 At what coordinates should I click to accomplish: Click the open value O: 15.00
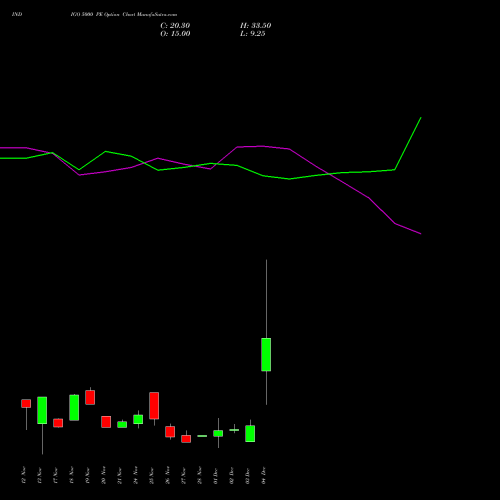(175, 34)
